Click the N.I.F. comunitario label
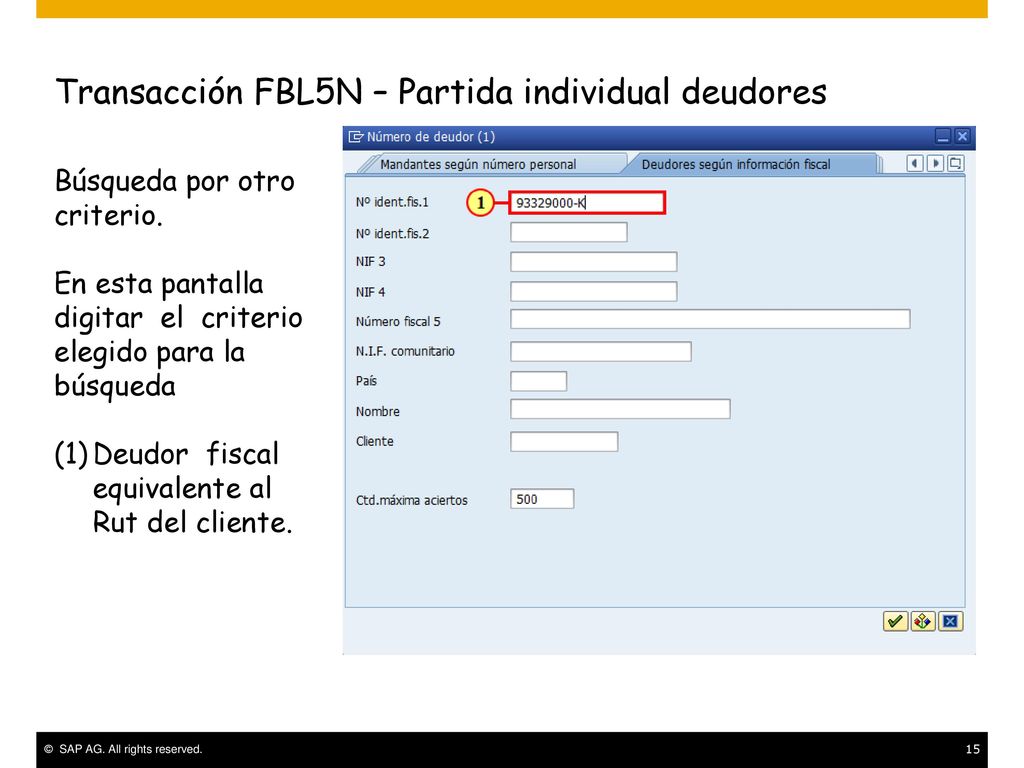 (405, 351)
